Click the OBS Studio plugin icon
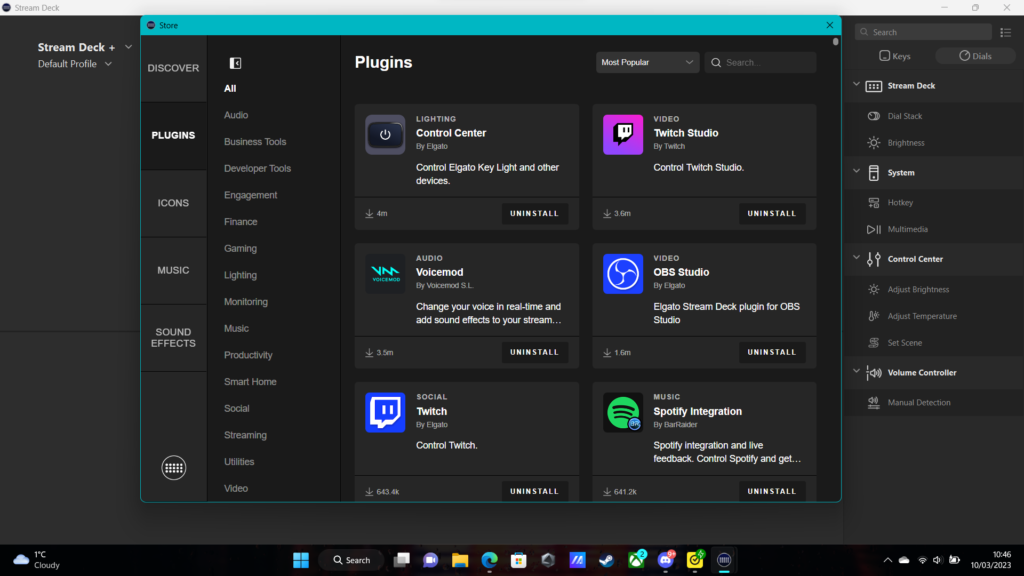 (x=622, y=274)
